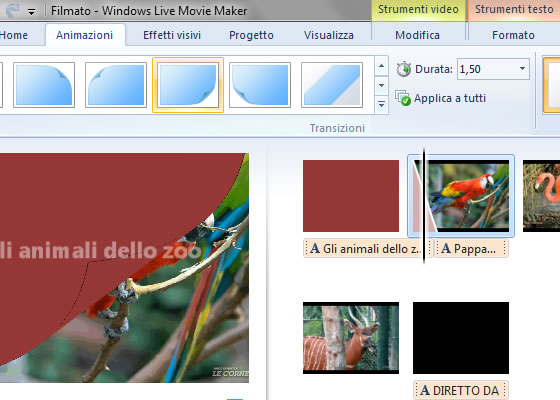This screenshot has width=560, height=400.
Task: Select the highlighted page curl bottom-right transition
Action: (188, 85)
